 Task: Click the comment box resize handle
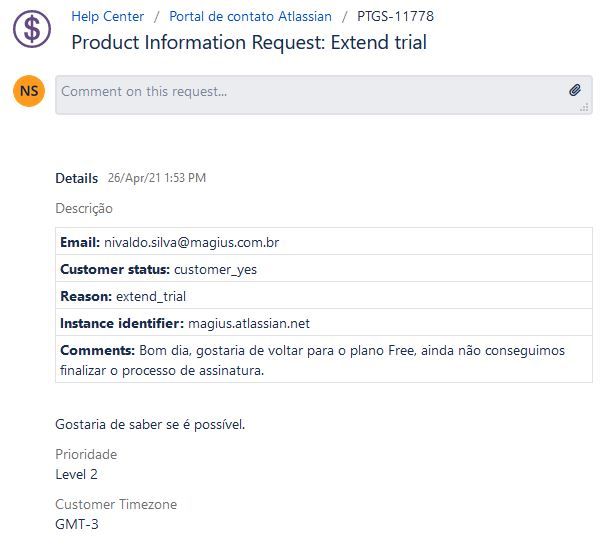[x=584, y=107]
